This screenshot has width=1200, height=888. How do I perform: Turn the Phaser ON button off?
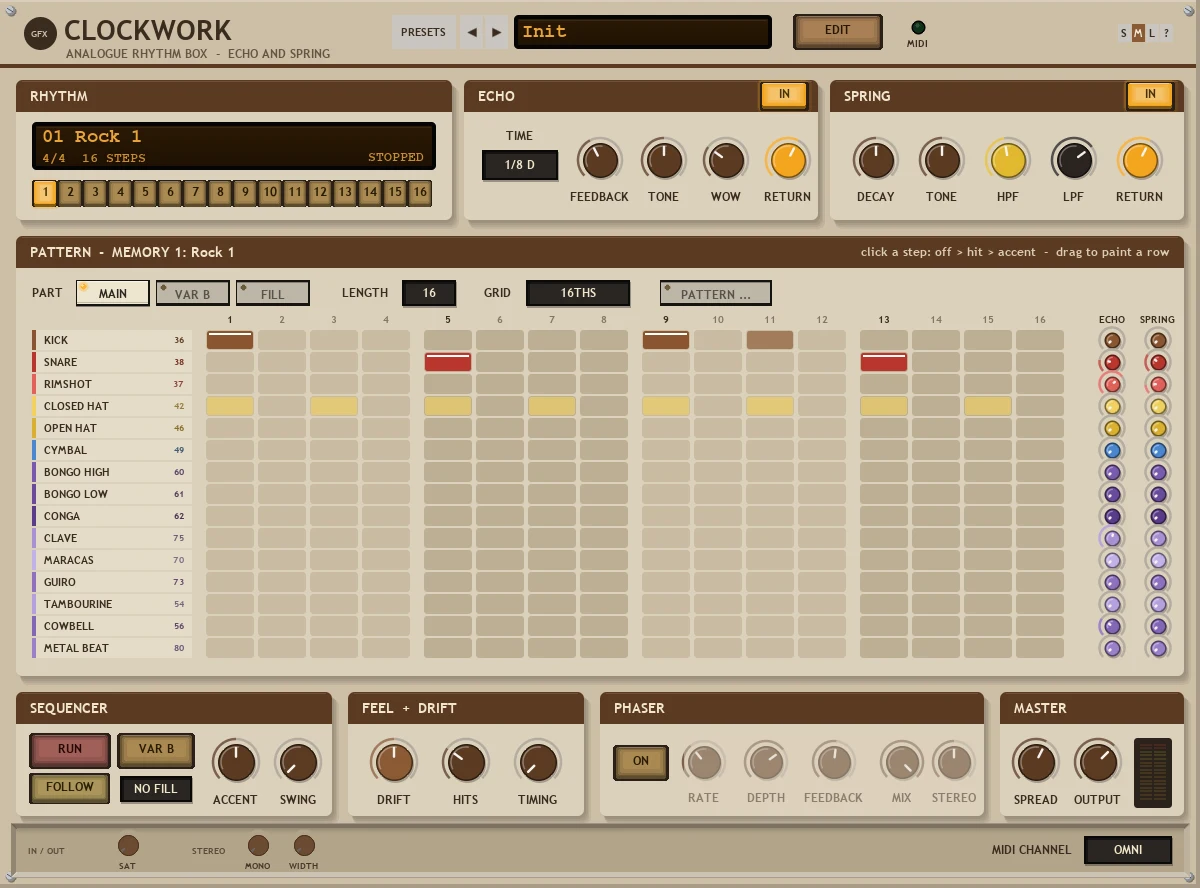[x=641, y=762]
